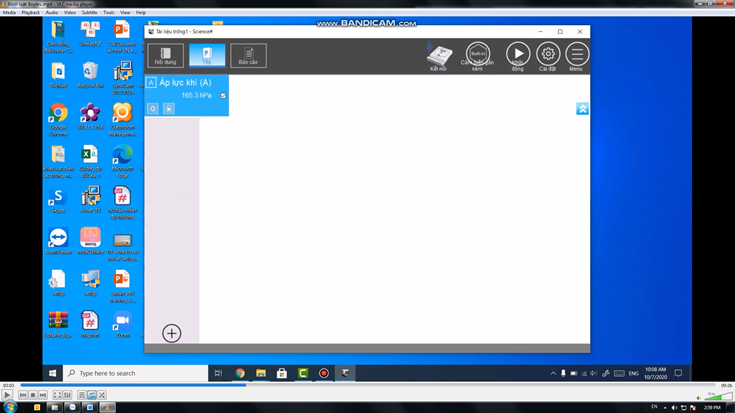Open the VLC Tools menu
The width and height of the screenshot is (735, 413).
(x=108, y=13)
